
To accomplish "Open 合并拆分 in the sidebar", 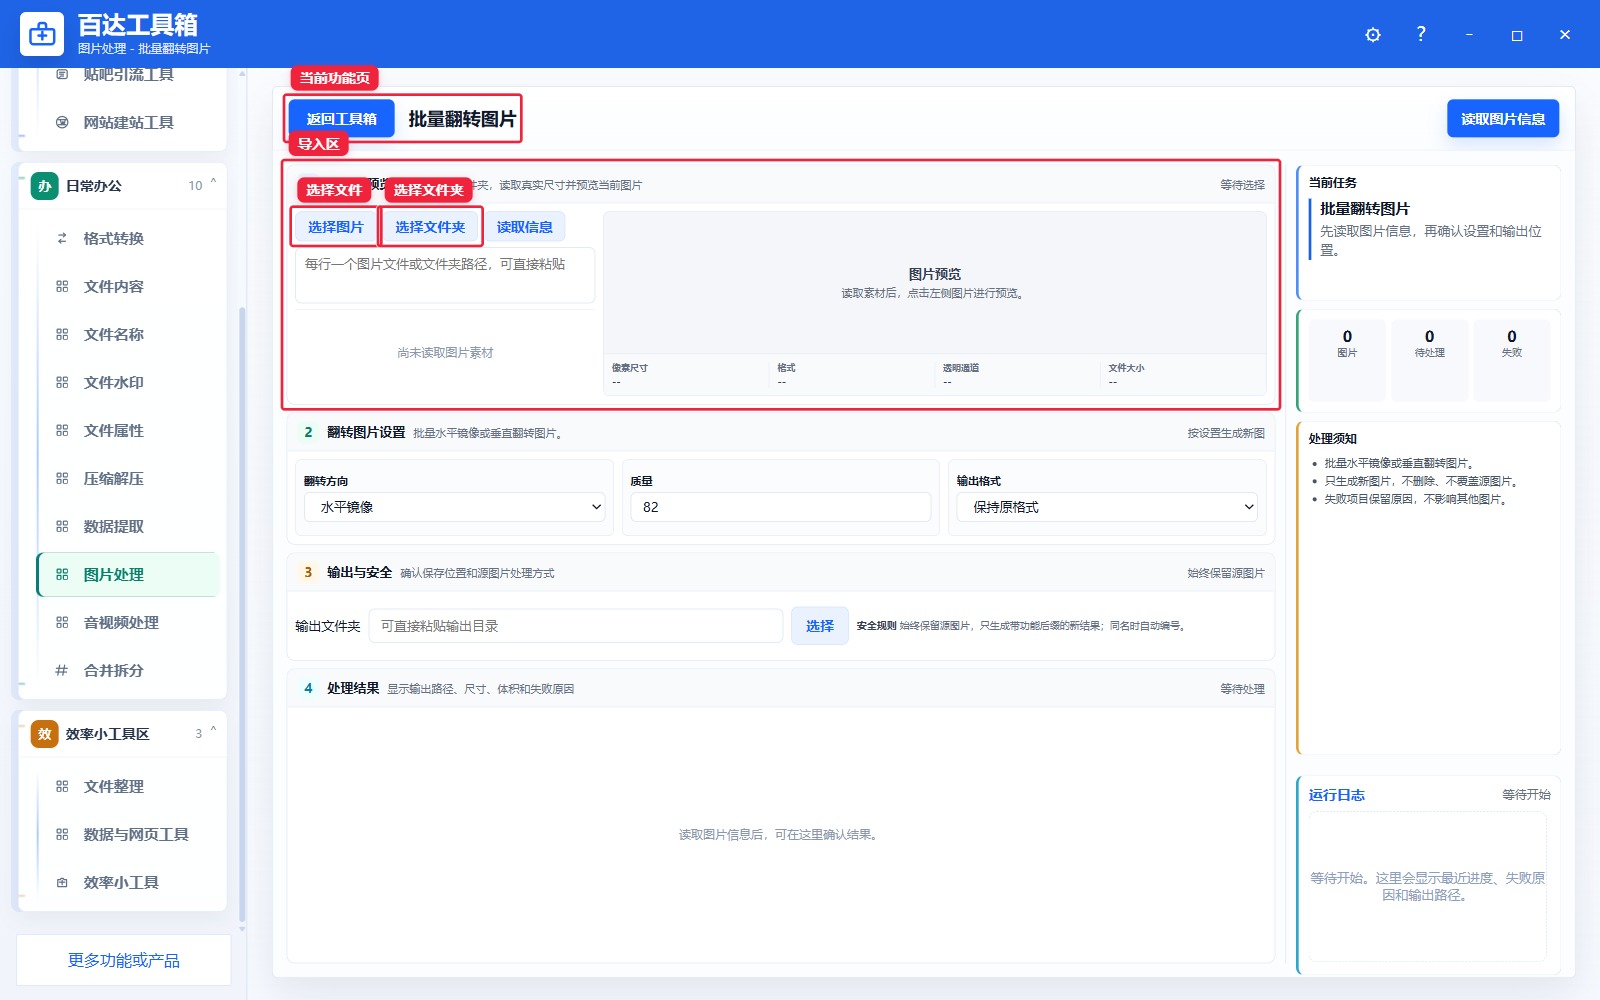I will pos(128,670).
